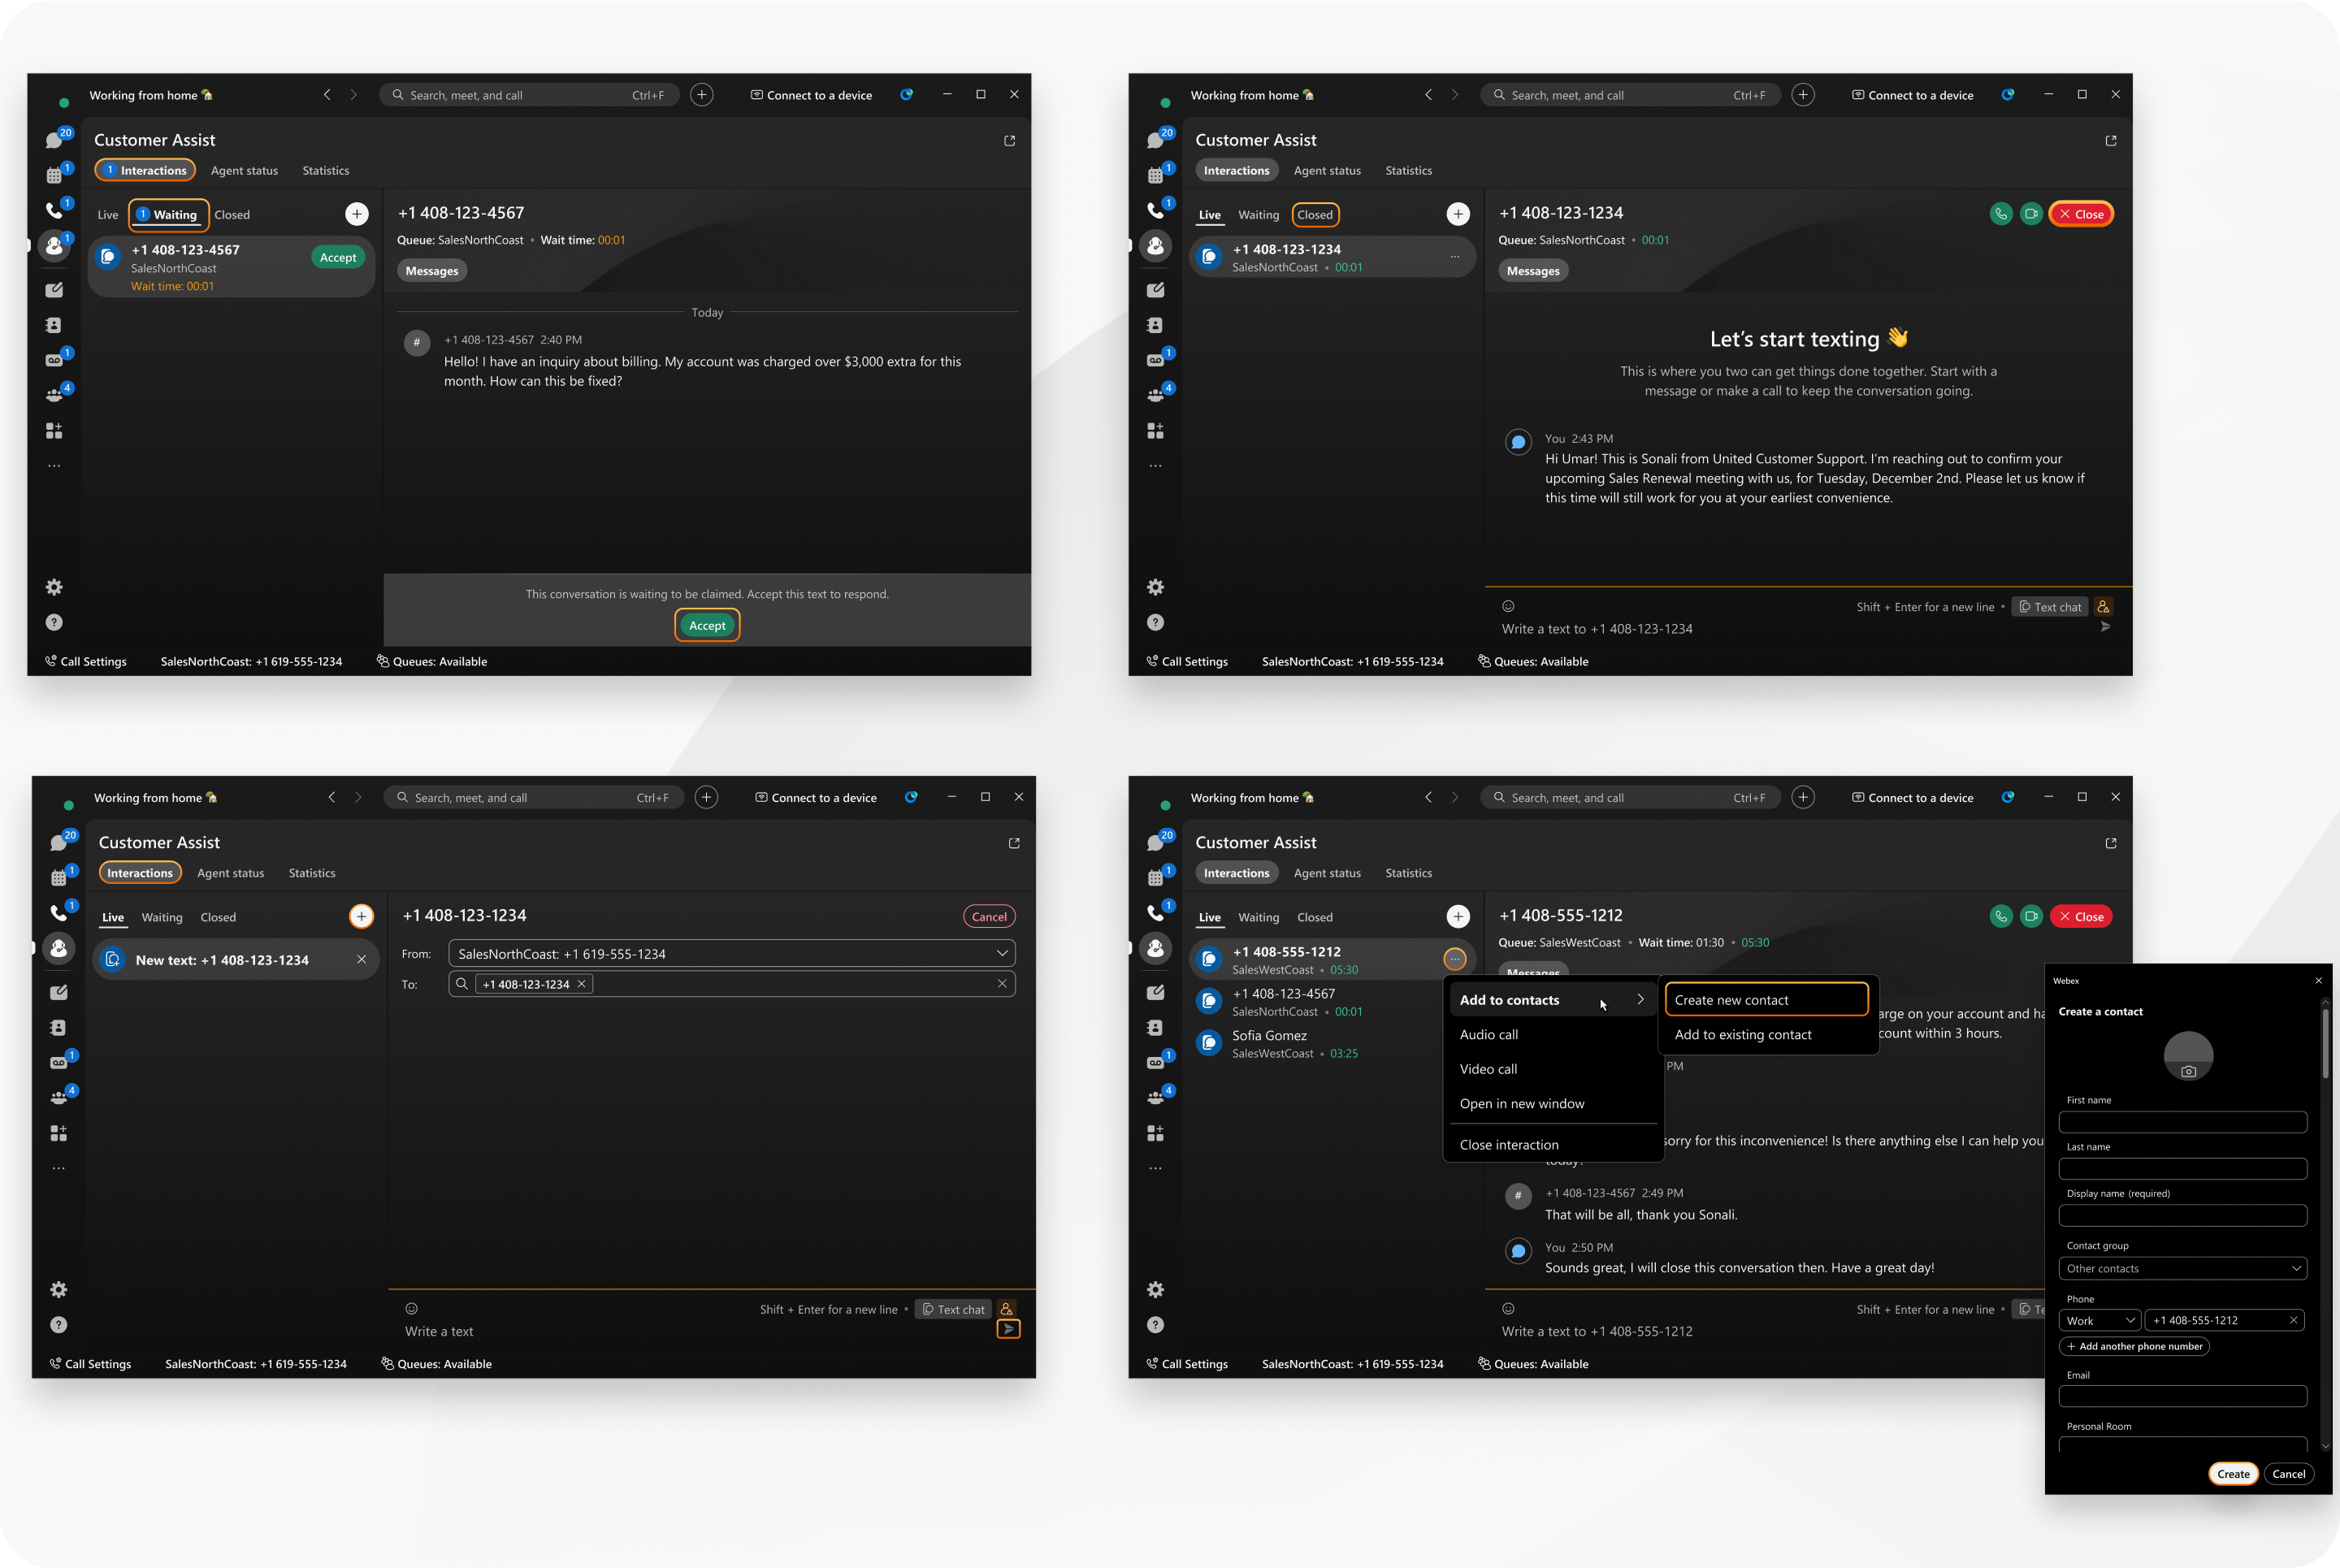The image size is (2340, 1568).
Task: Click red Close button beside +1 408-123-1234 header
Action: pyautogui.click(x=2081, y=214)
